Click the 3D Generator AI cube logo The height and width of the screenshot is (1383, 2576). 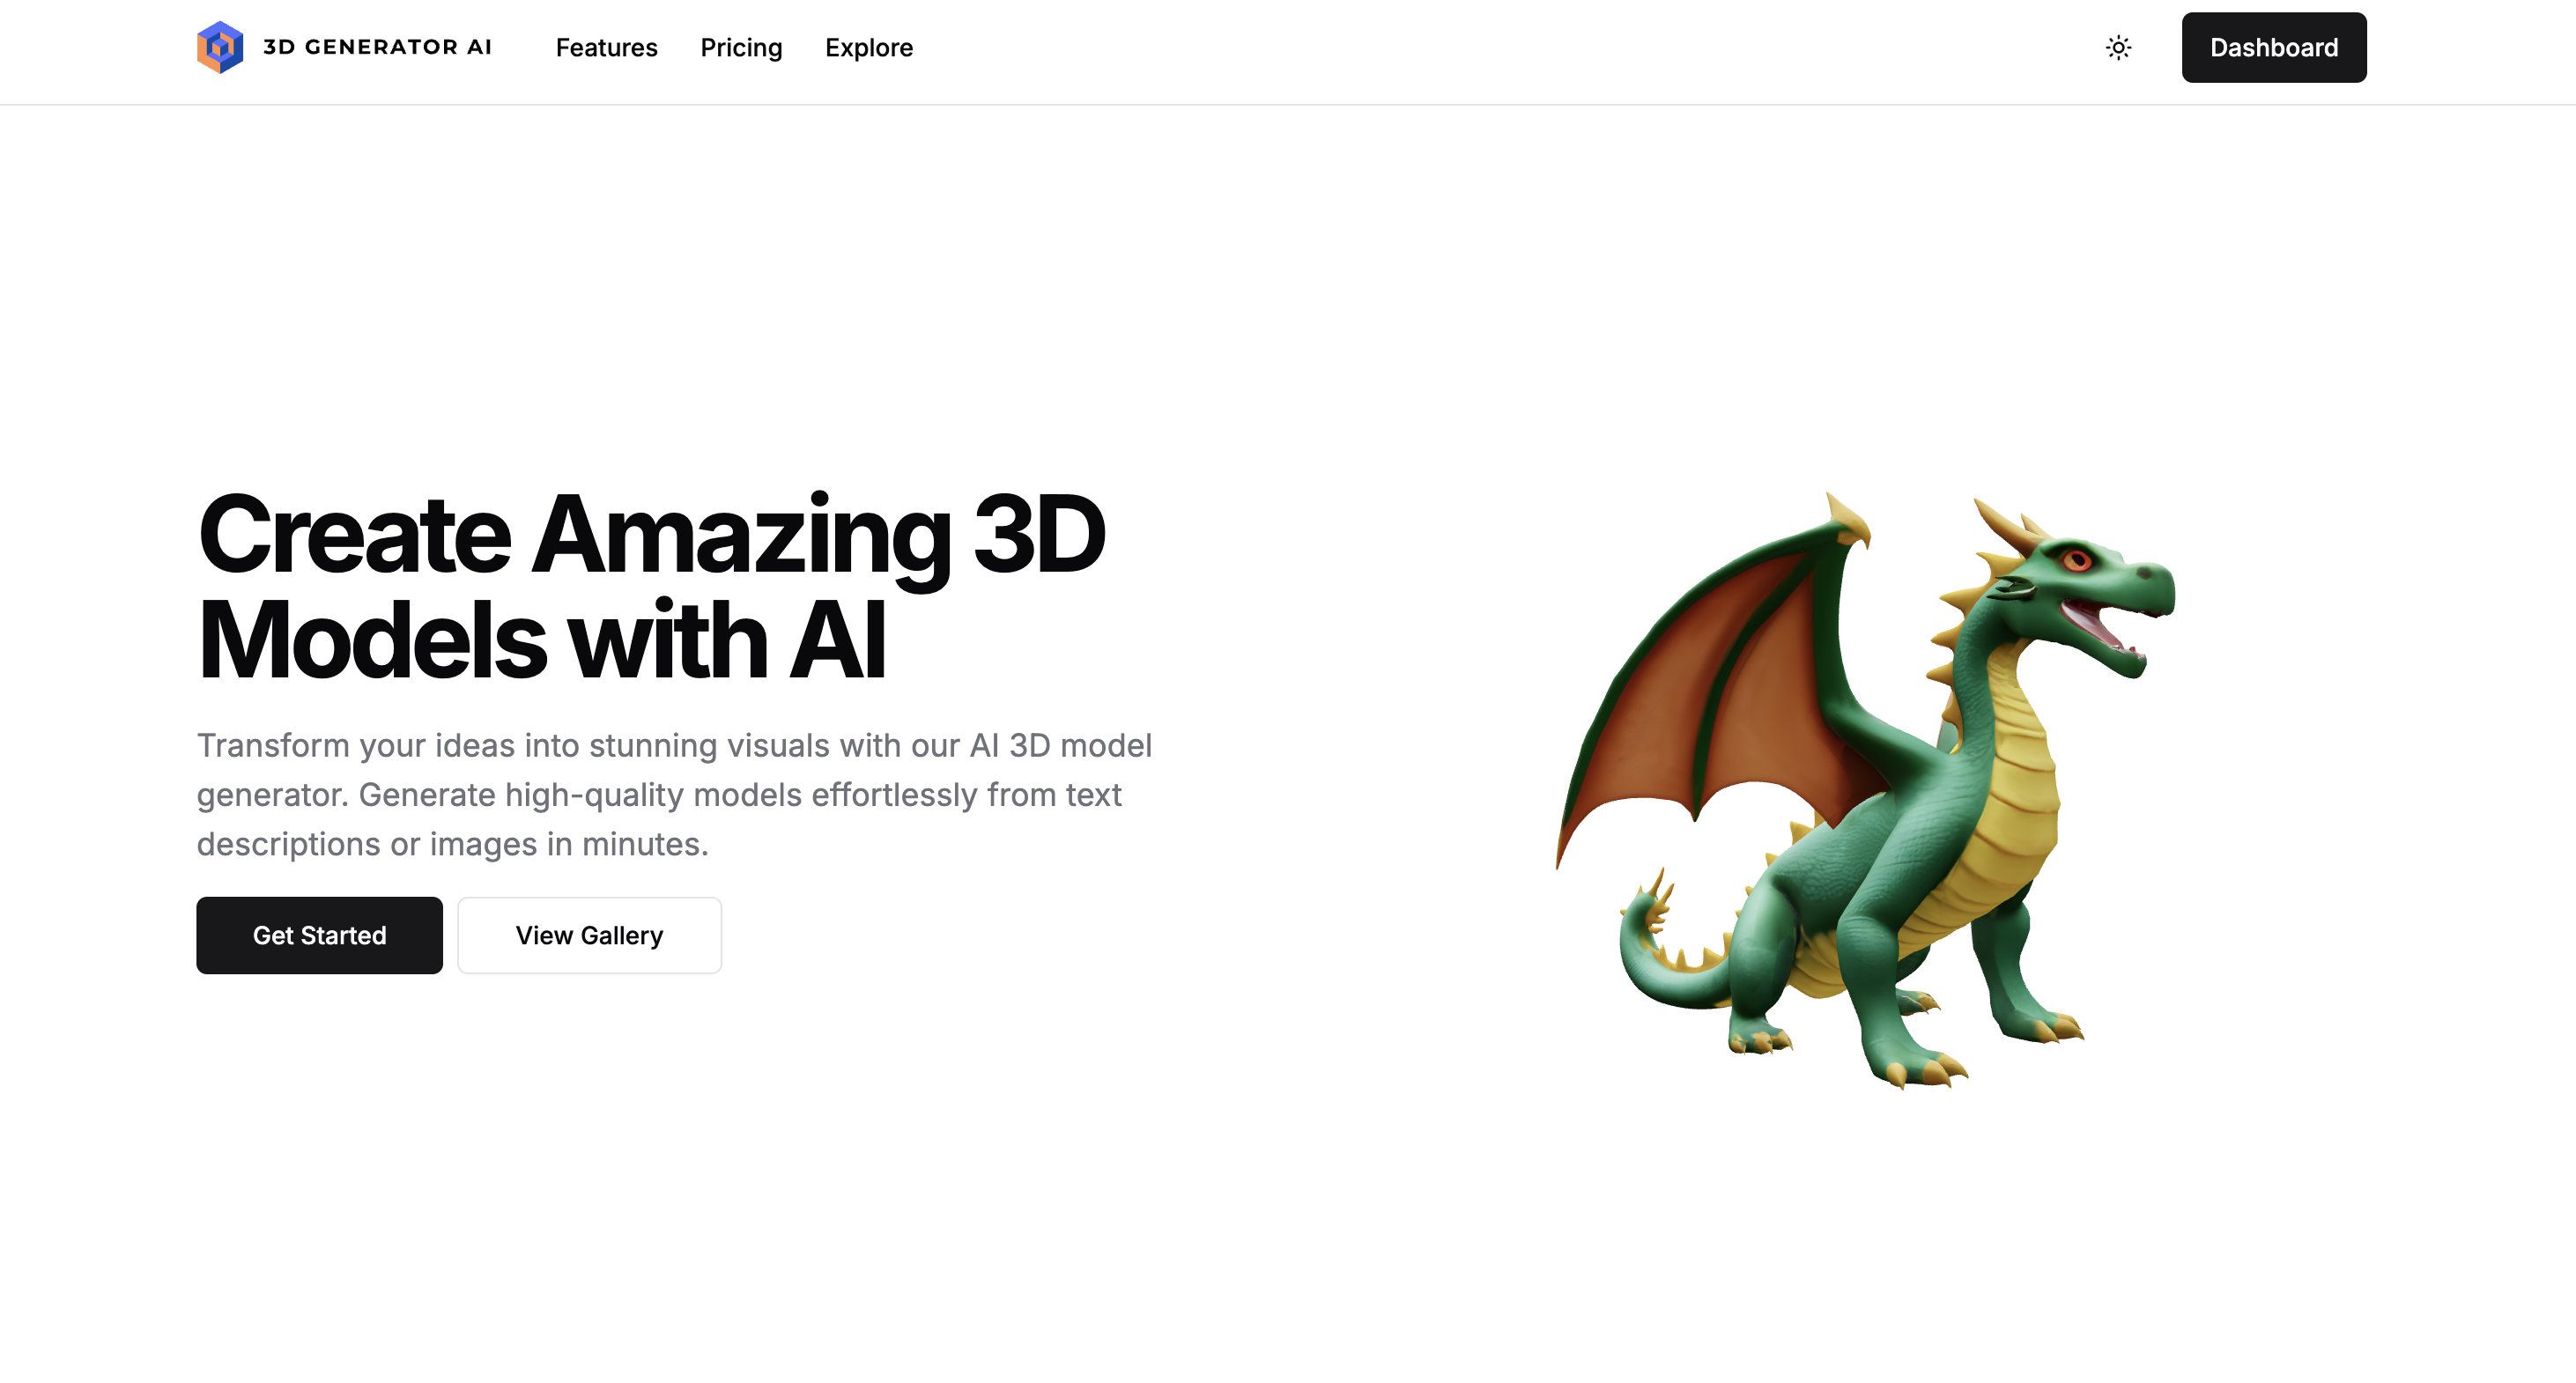coord(220,47)
